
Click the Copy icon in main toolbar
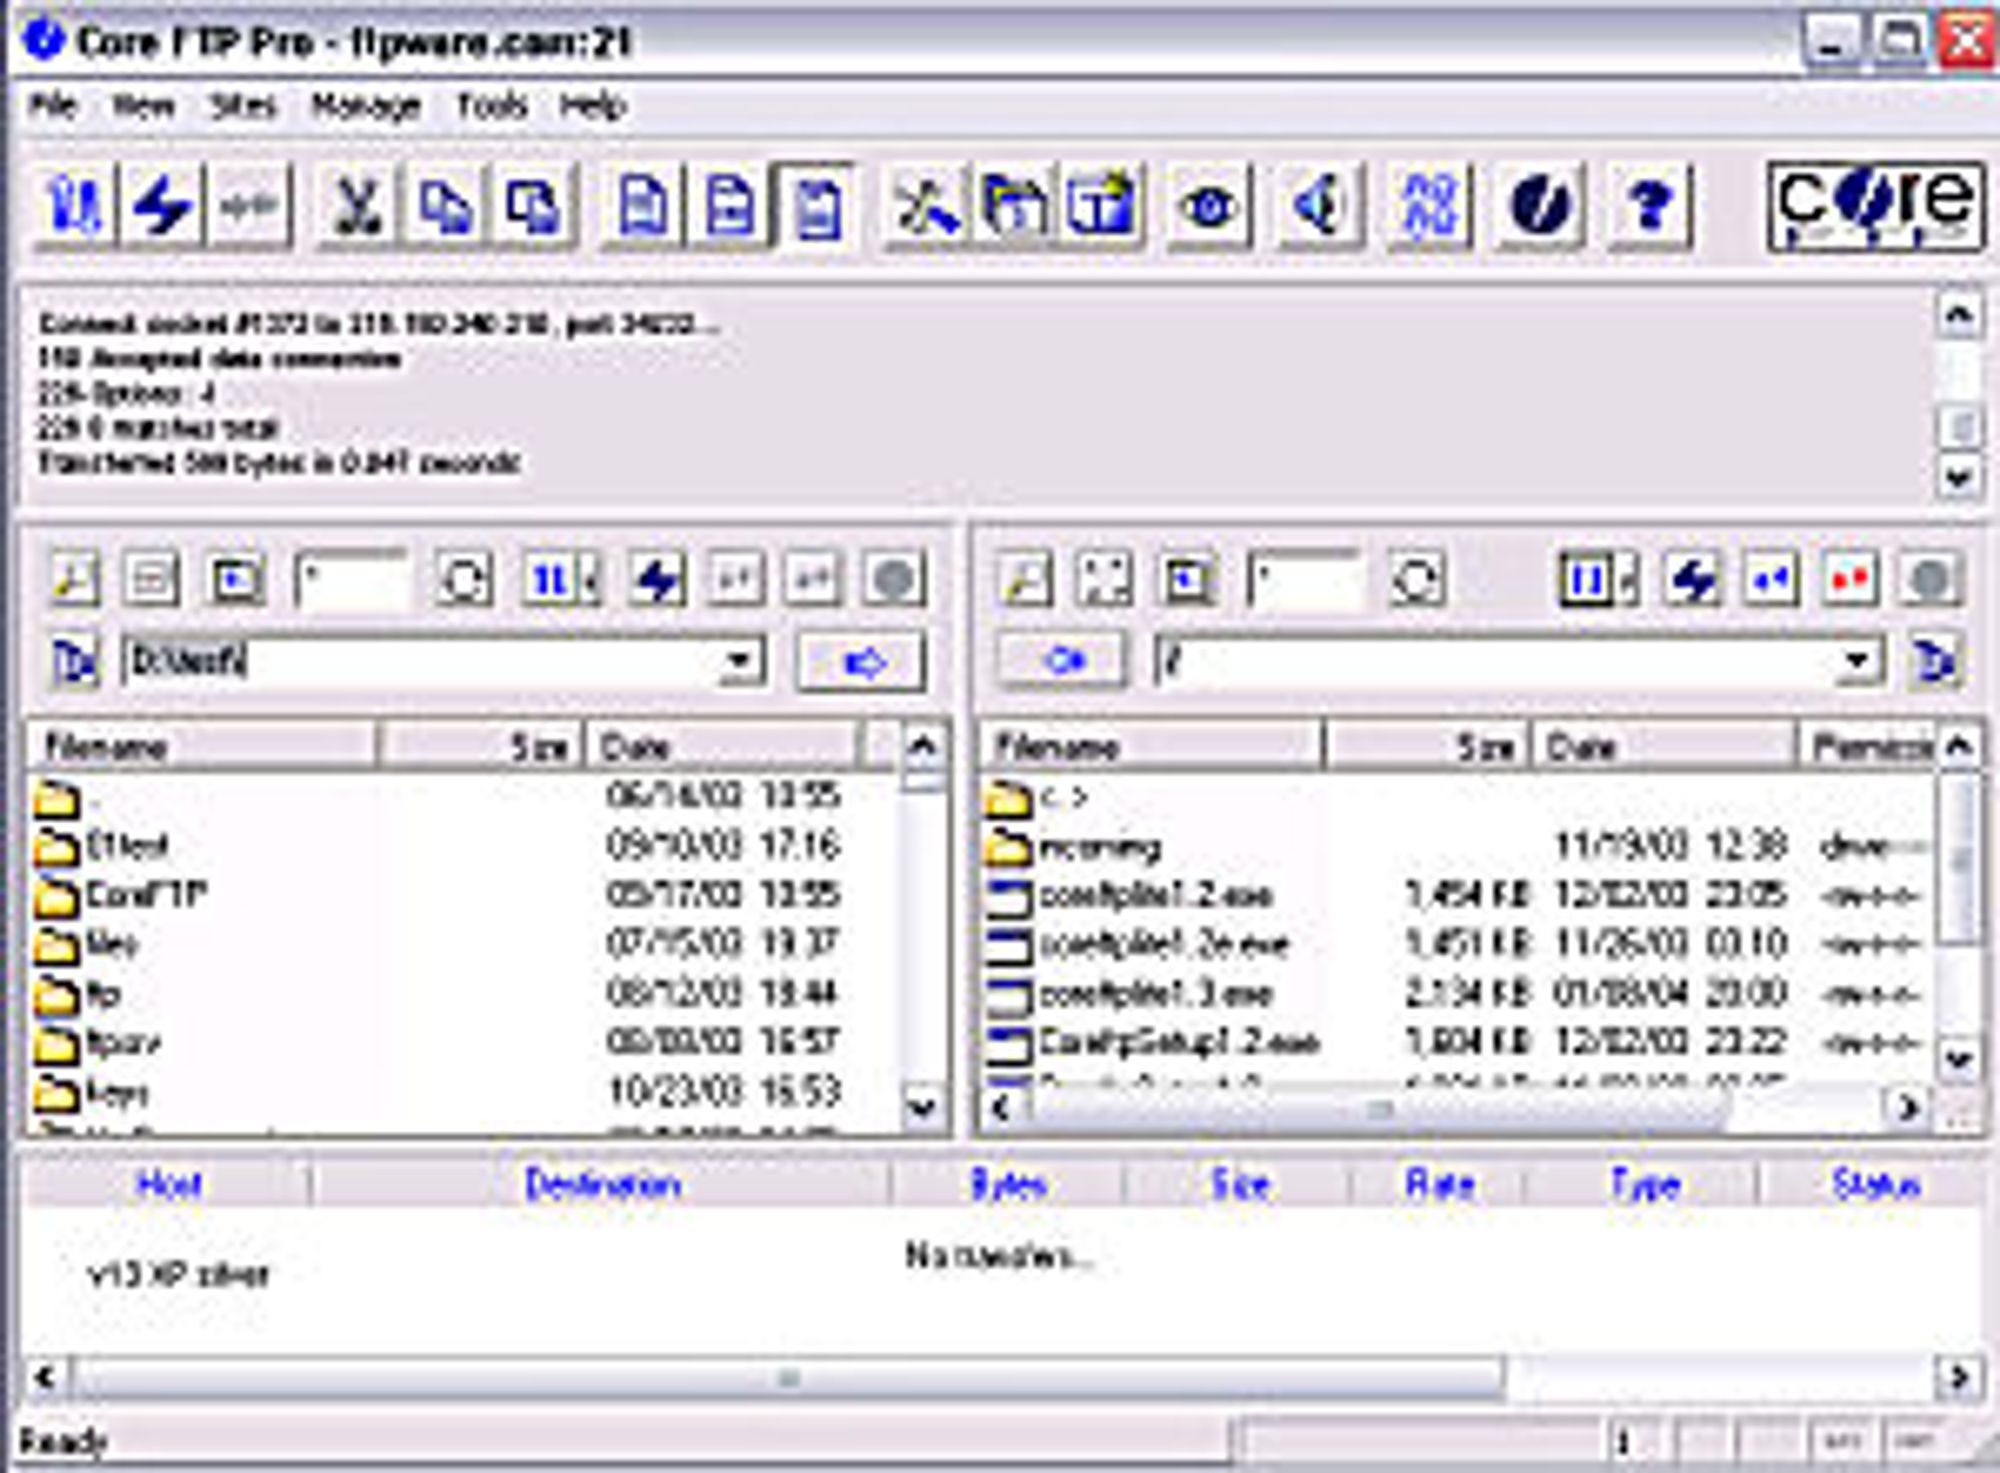click(x=444, y=206)
